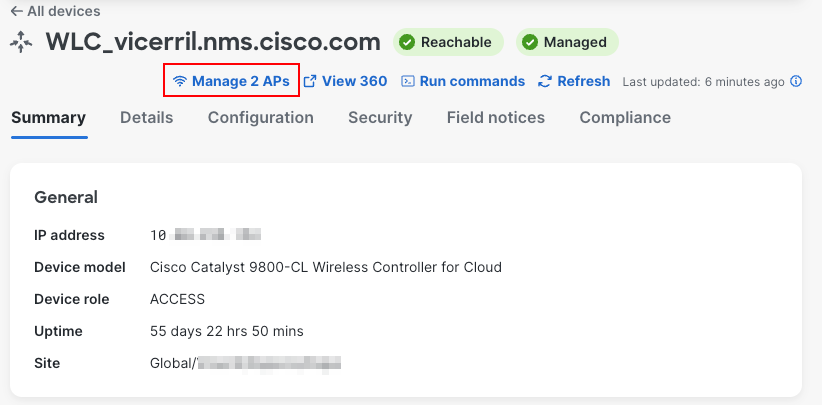This screenshot has height=405, width=822.
Task: Click the ACCESS device role value
Action: (177, 299)
